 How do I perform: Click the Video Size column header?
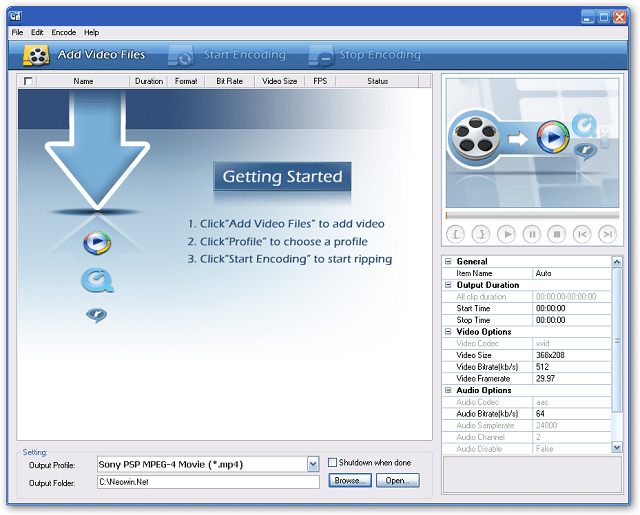coord(280,81)
